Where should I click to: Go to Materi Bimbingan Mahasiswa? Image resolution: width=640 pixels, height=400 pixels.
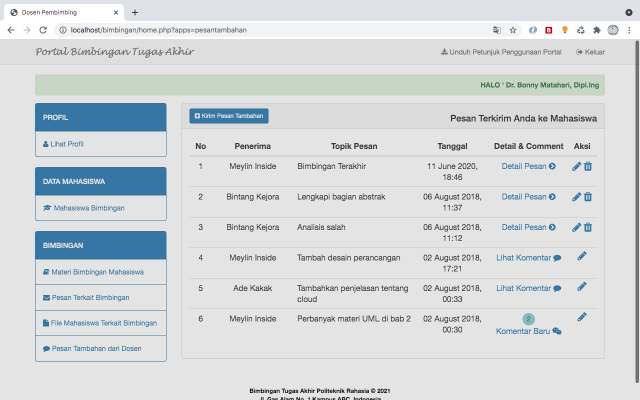pos(98,272)
